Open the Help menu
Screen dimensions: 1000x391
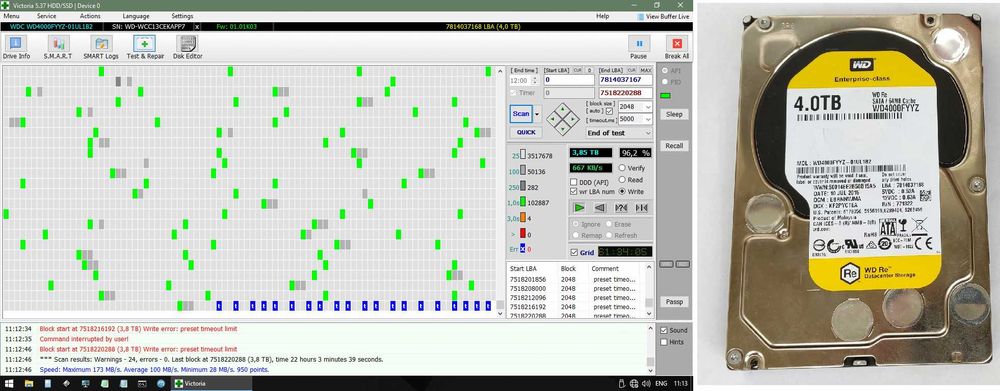pos(602,16)
